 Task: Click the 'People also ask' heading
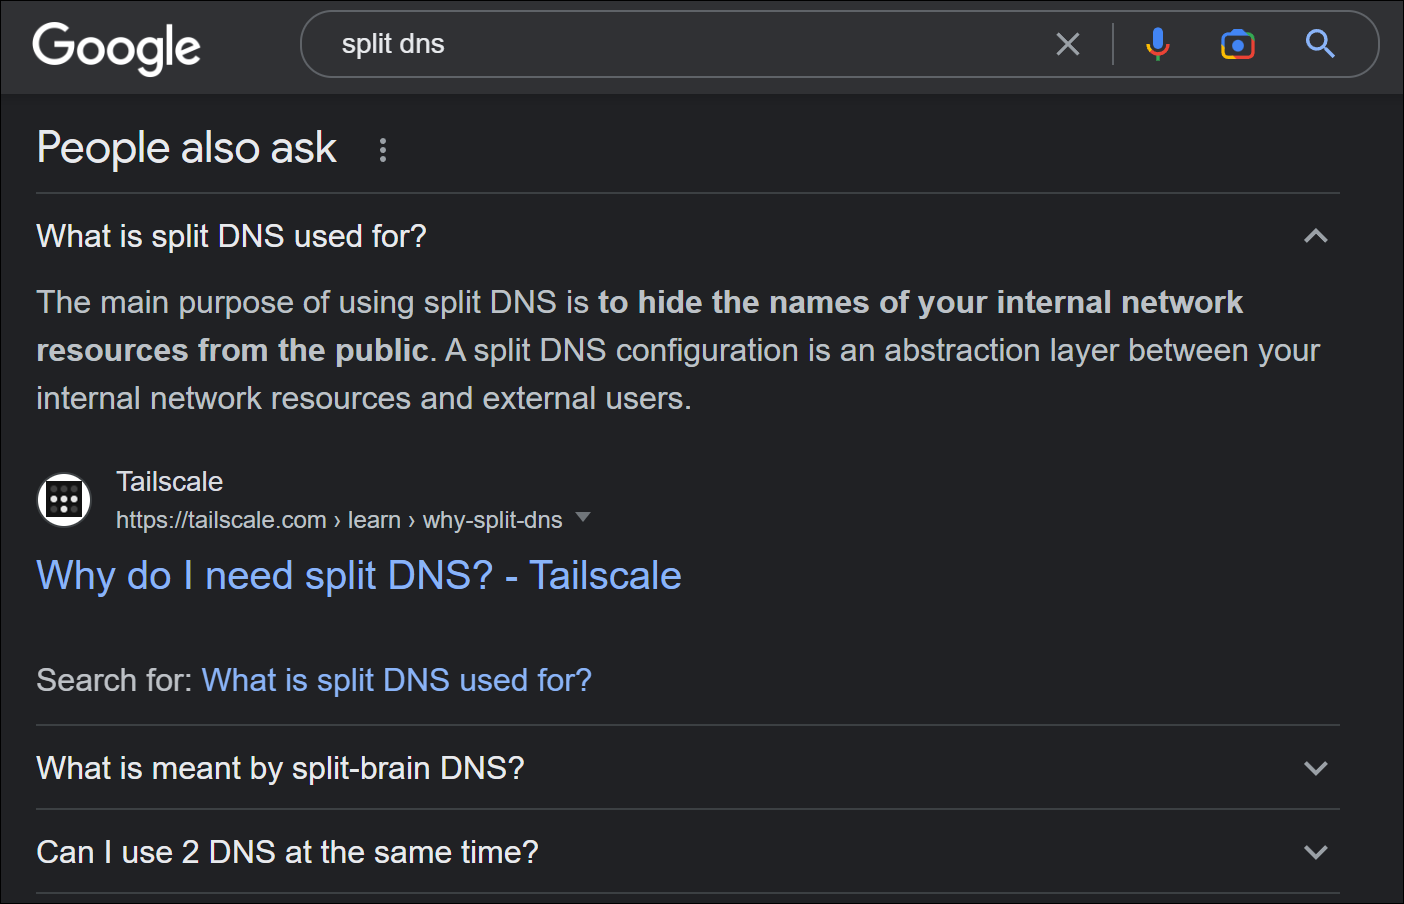186,148
